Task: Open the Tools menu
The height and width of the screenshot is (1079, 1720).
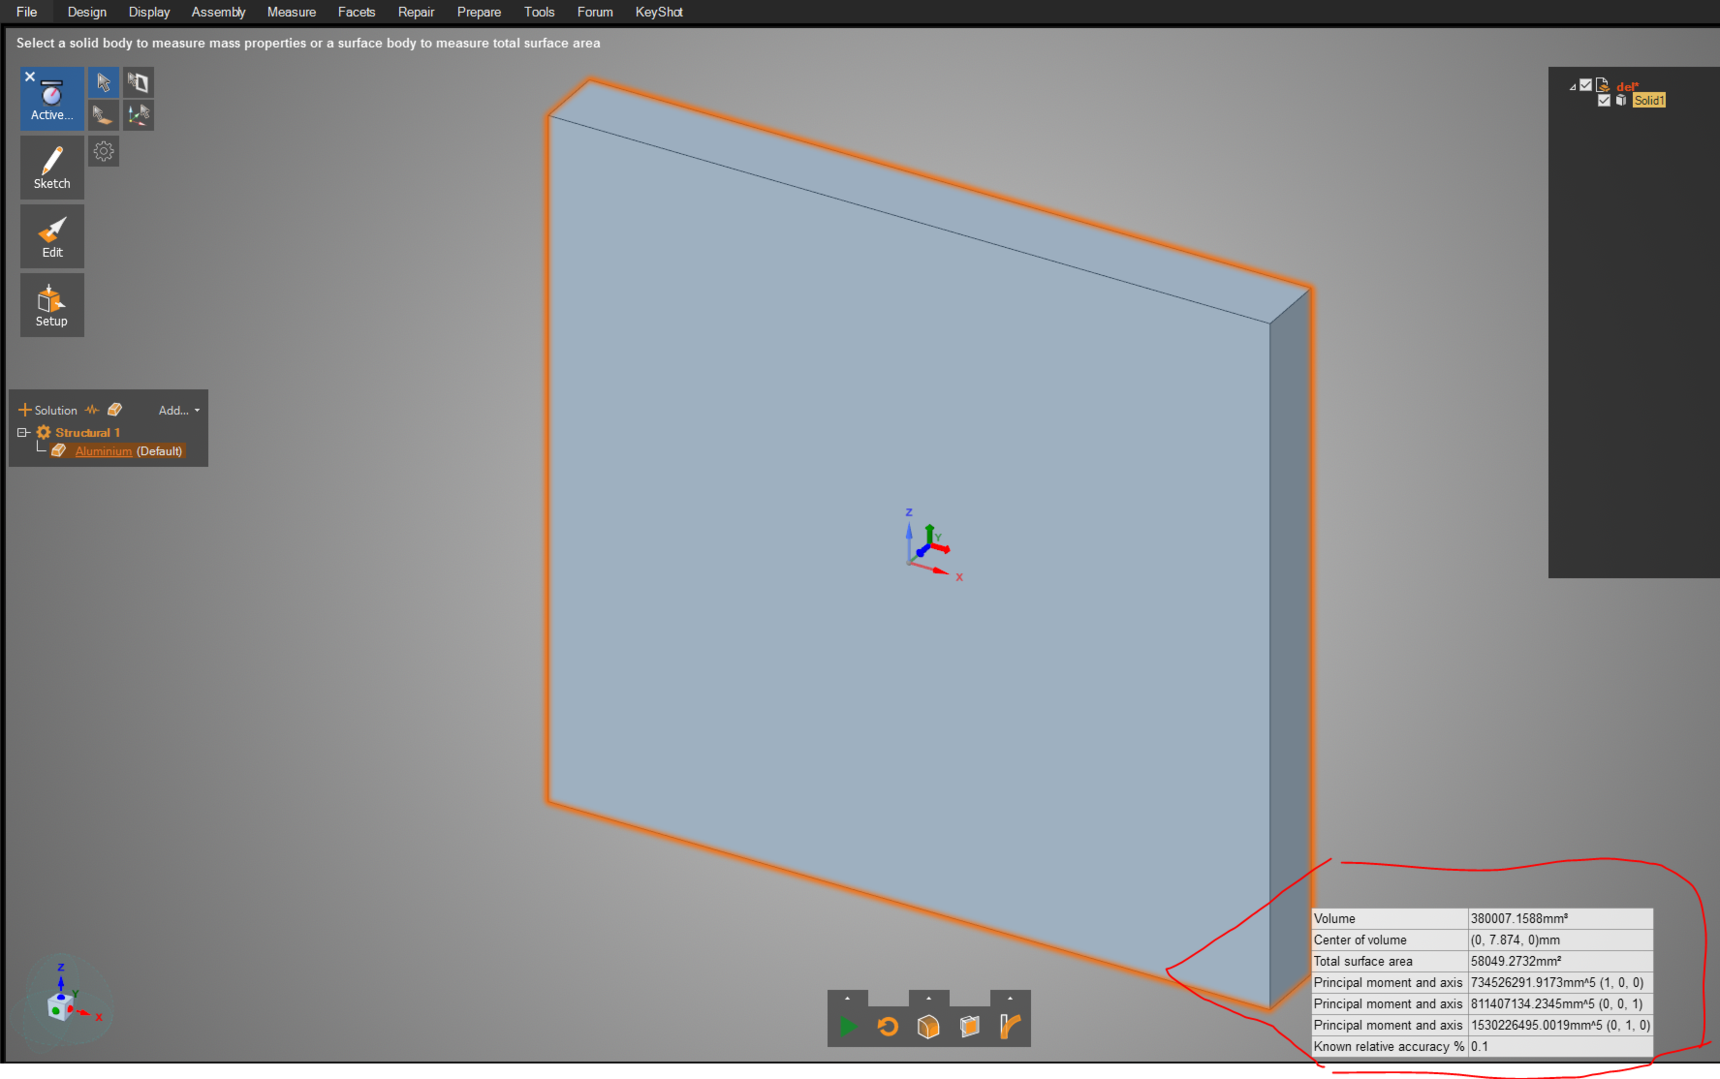Action: pyautogui.click(x=539, y=12)
